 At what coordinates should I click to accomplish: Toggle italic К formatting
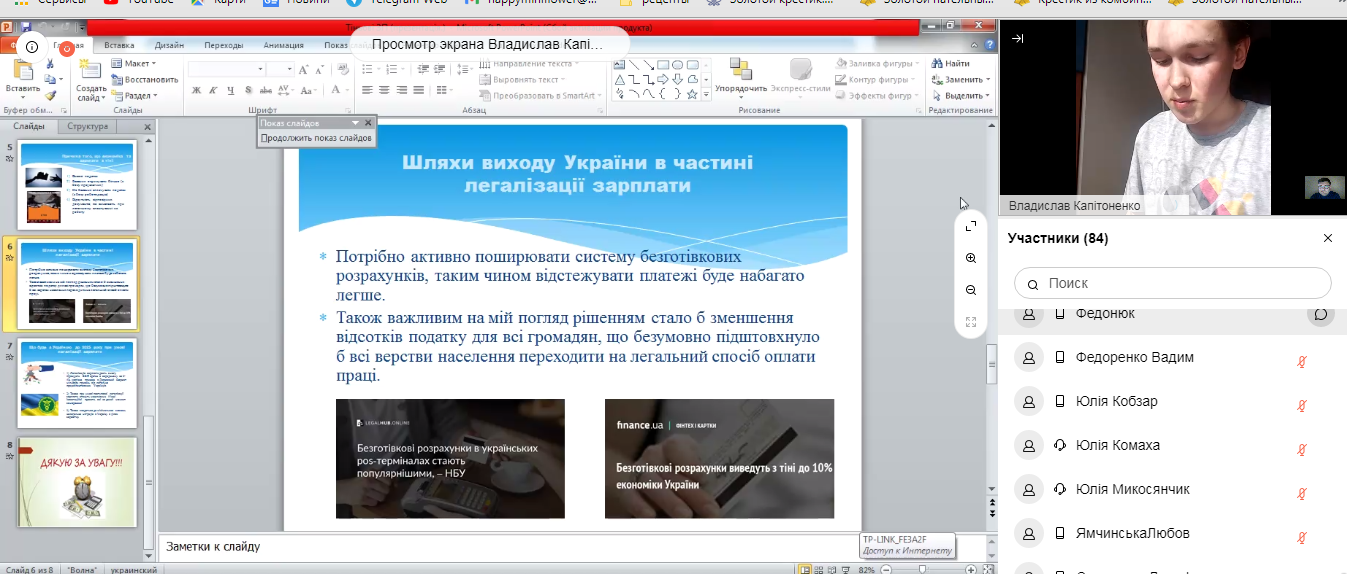(x=213, y=91)
